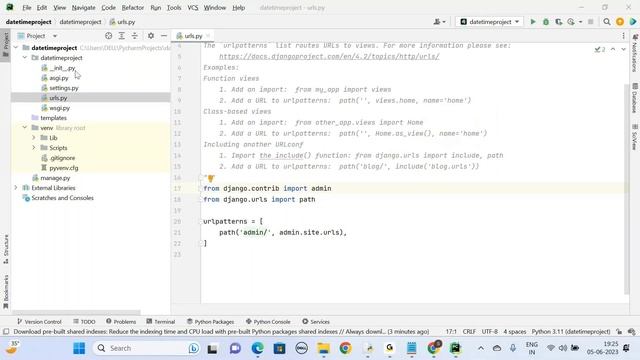Hide the Project tool window
The height and width of the screenshot is (360, 640).
click(x=164, y=36)
